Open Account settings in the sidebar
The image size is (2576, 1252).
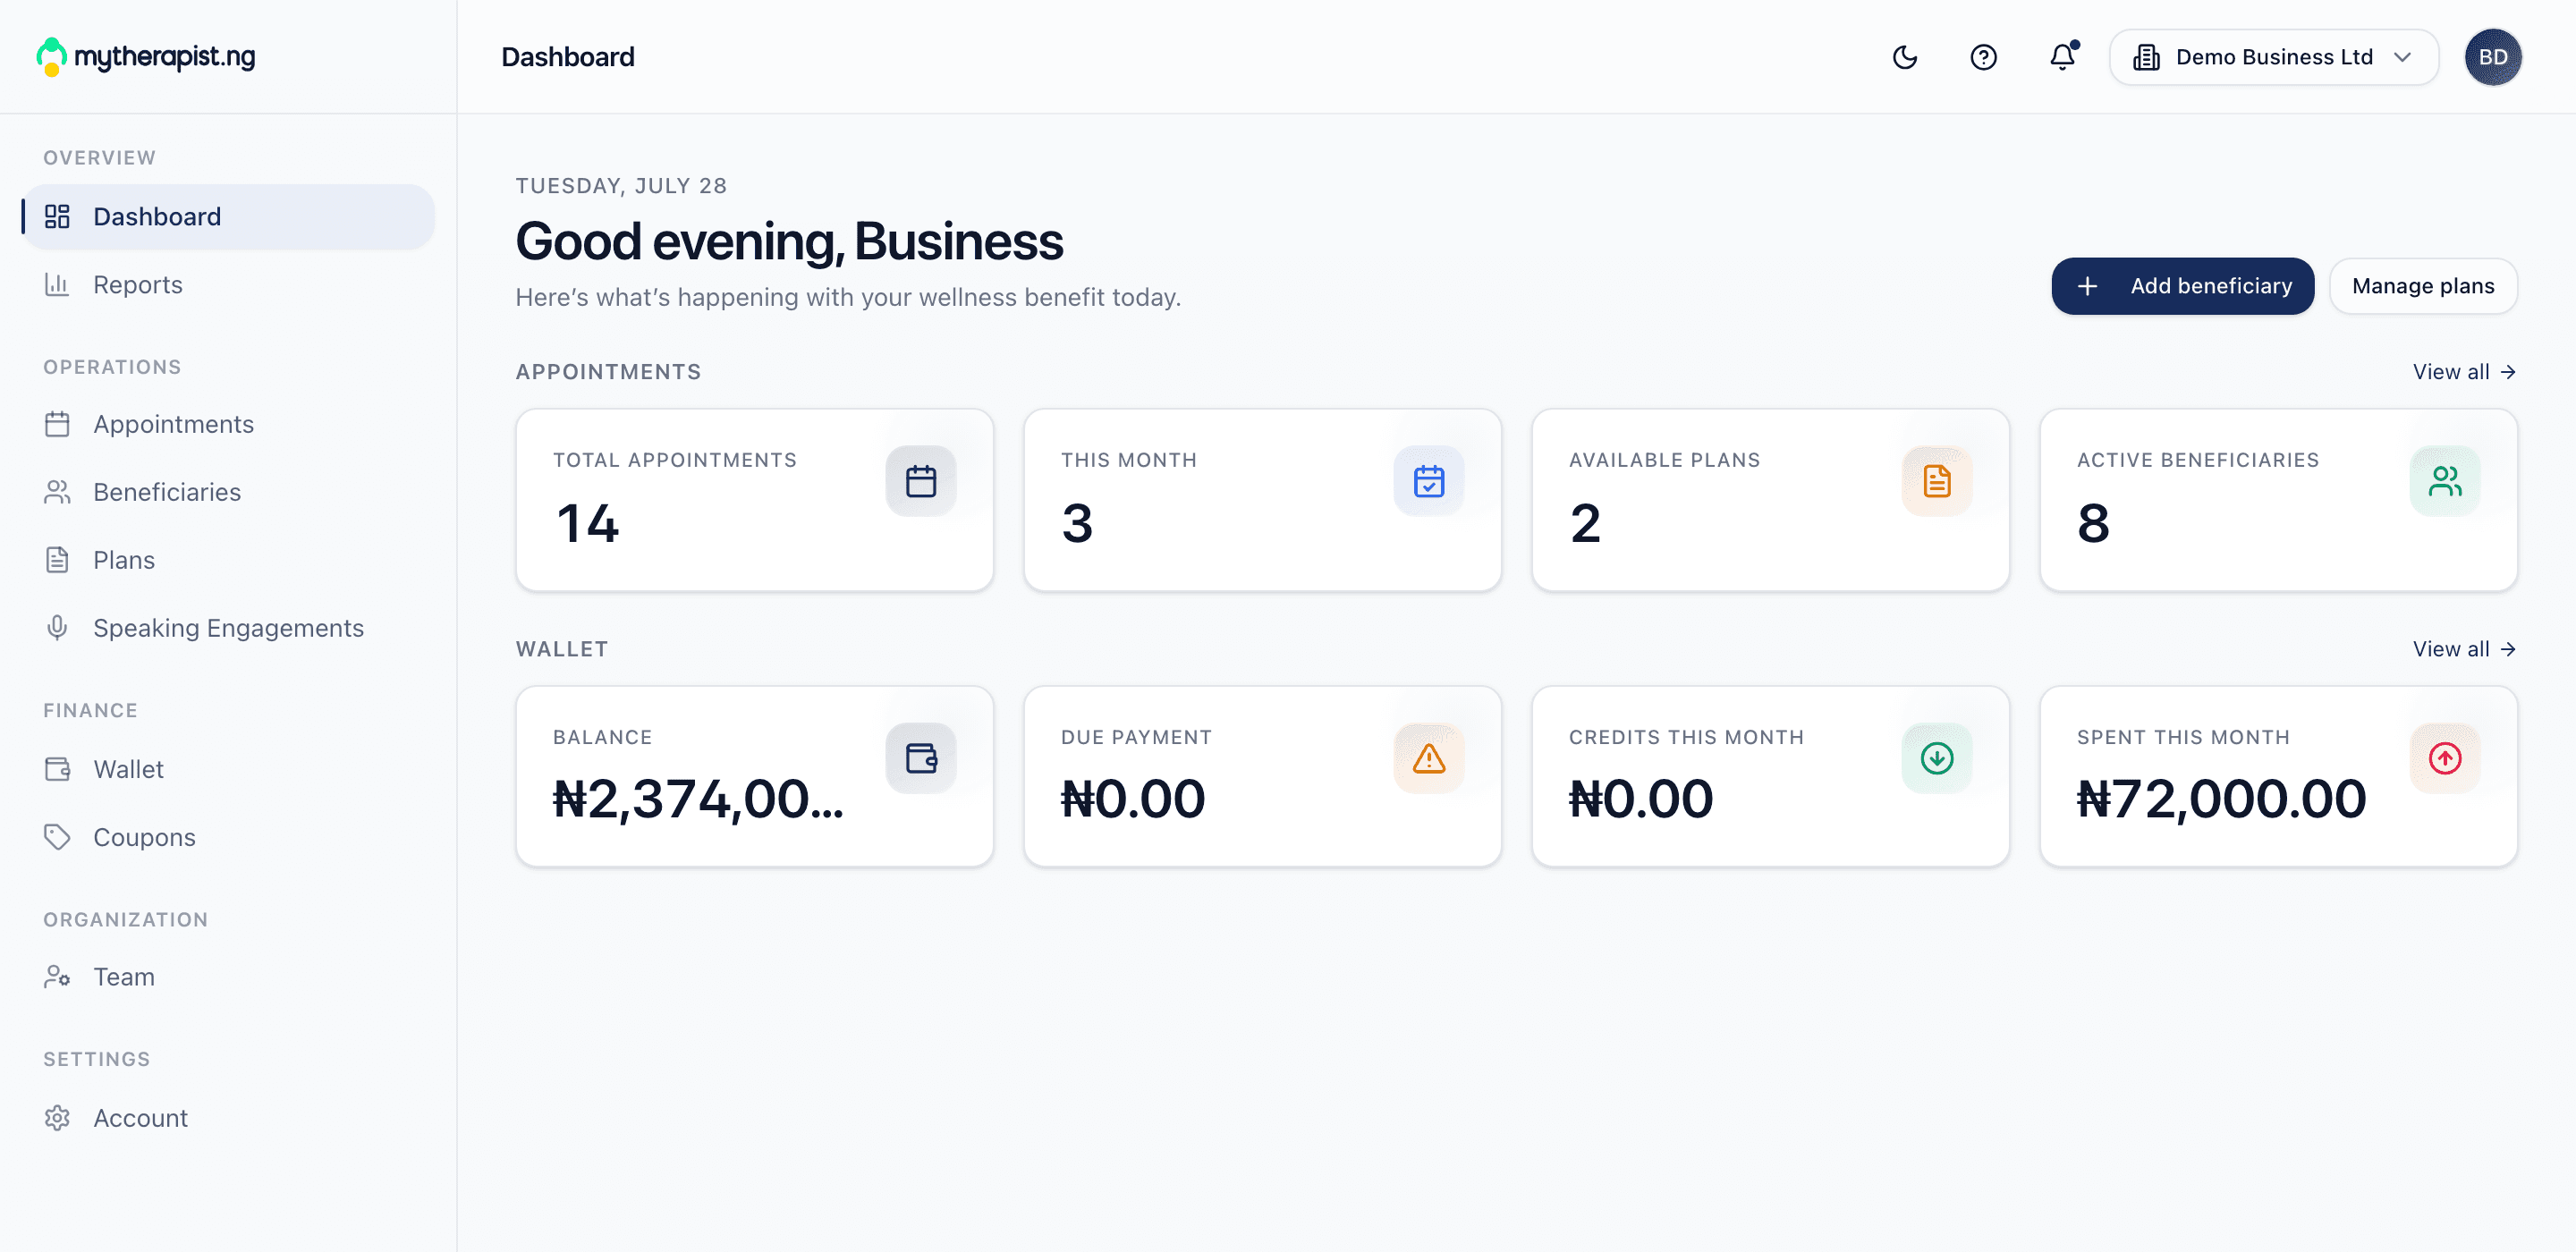tap(228, 1118)
